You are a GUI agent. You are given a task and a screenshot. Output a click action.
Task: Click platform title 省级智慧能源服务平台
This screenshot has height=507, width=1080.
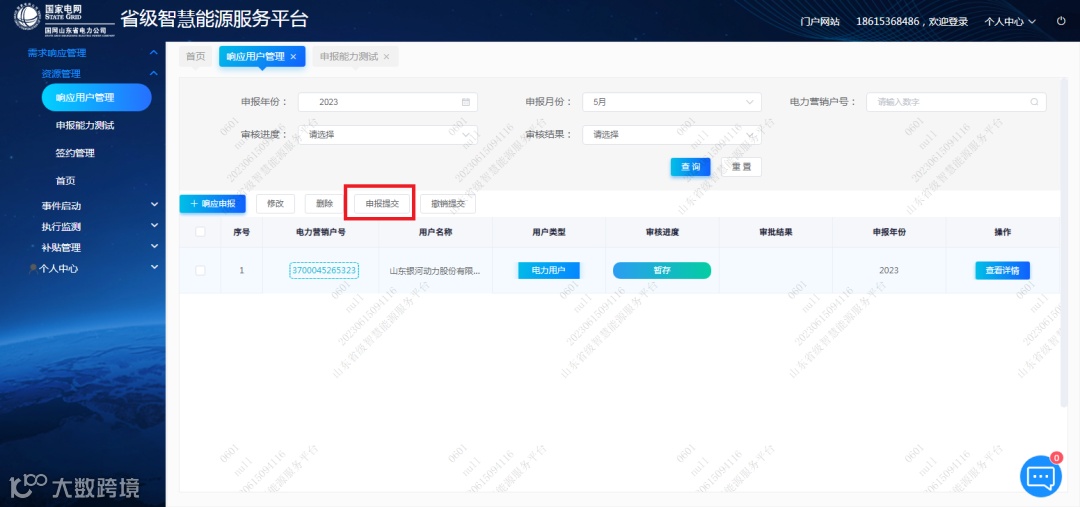[x=214, y=19]
